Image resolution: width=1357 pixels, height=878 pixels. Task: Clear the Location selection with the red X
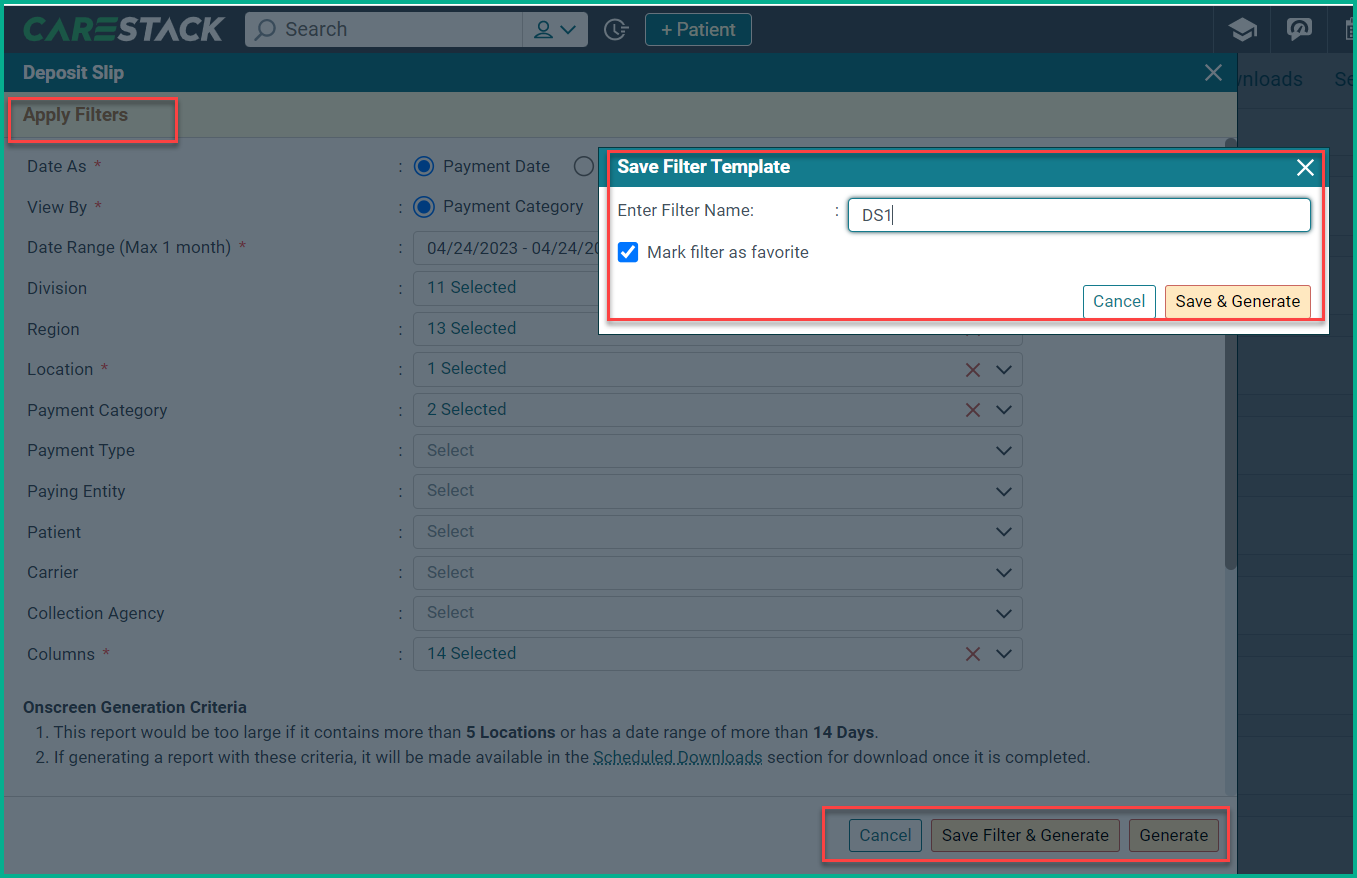click(973, 369)
